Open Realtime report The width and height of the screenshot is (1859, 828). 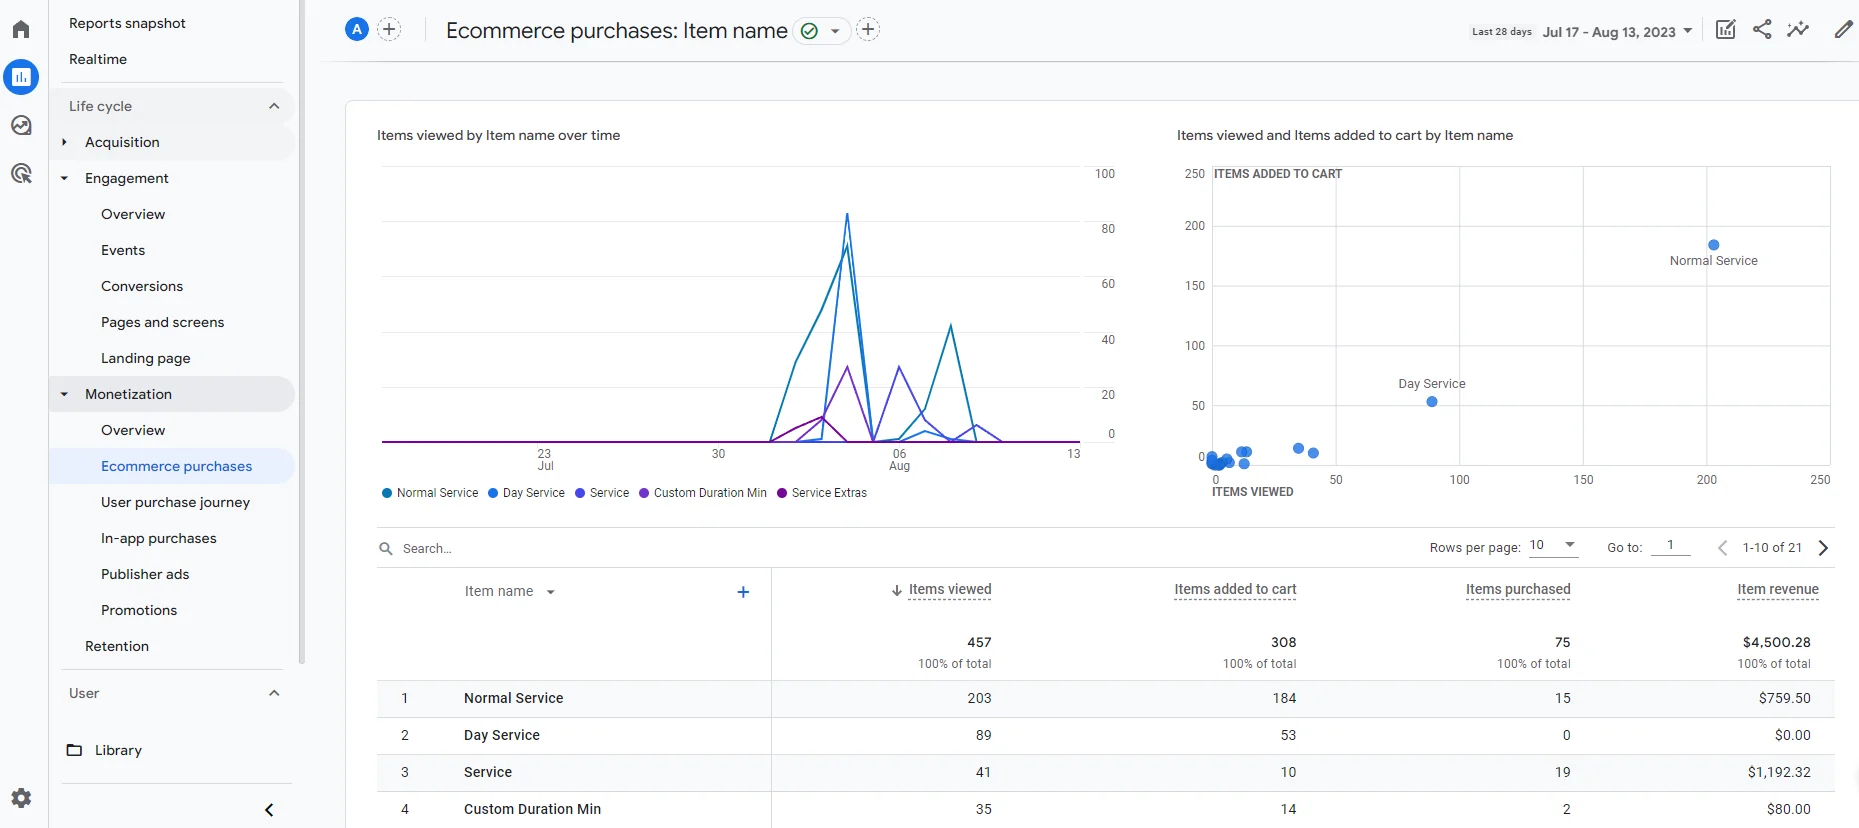pos(98,59)
